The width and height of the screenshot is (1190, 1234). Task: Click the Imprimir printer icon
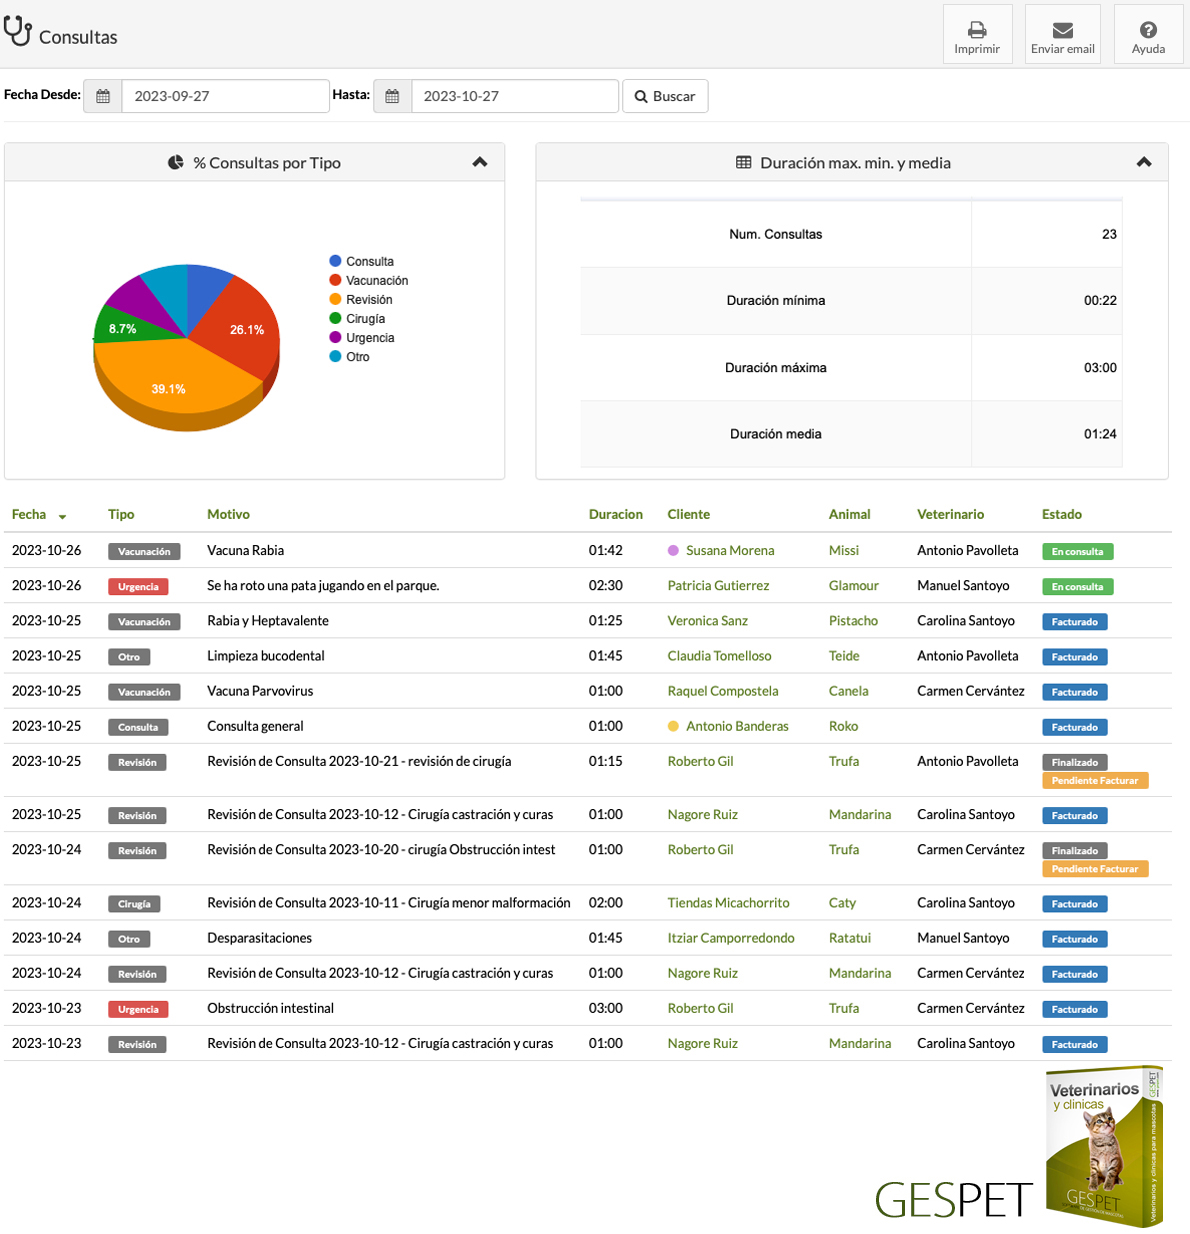tap(977, 30)
